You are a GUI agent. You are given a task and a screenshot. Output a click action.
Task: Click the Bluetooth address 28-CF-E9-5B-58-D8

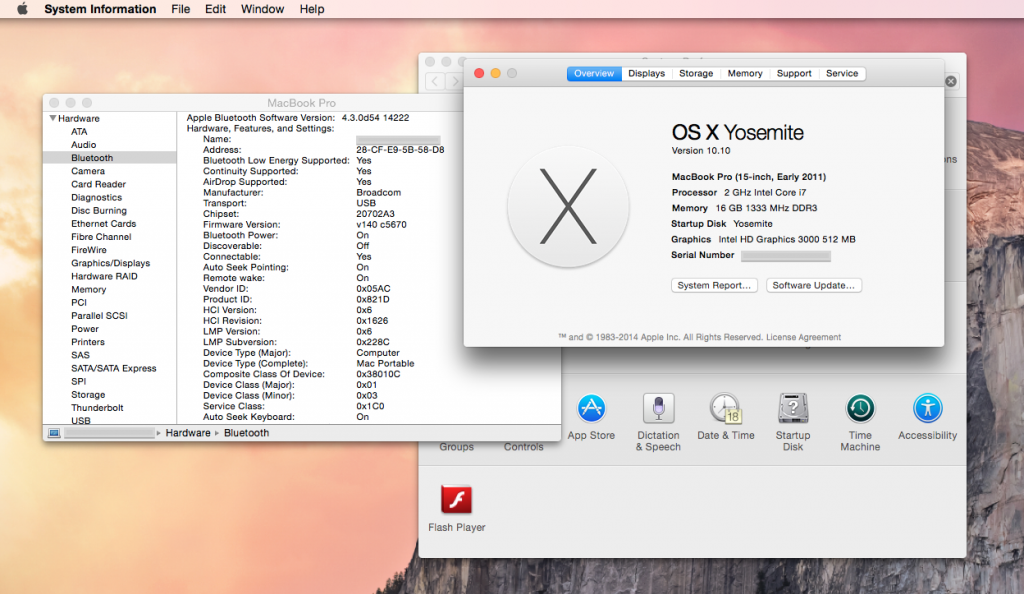(x=400, y=149)
